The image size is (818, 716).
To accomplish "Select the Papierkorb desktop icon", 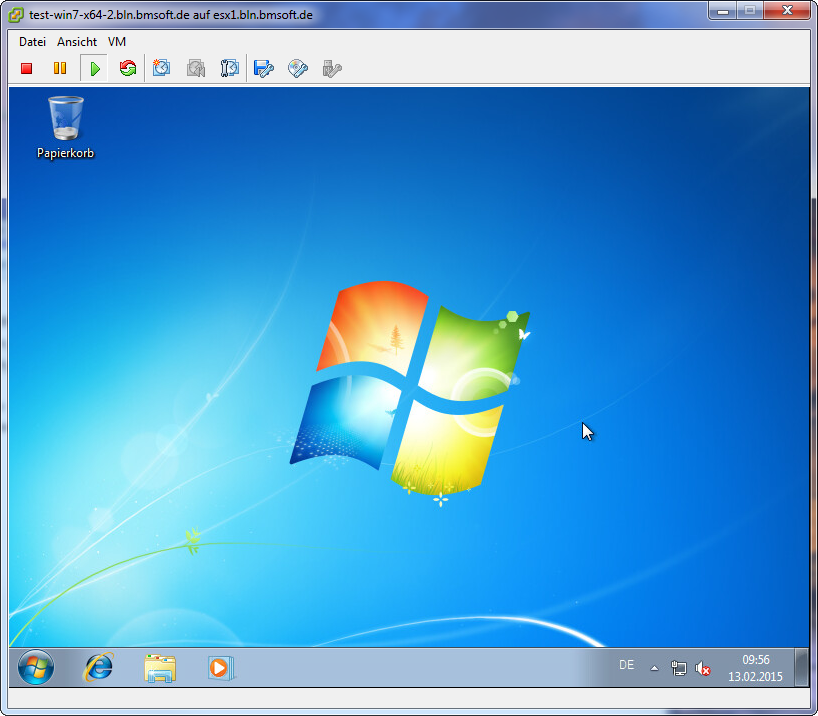I will pos(66,127).
